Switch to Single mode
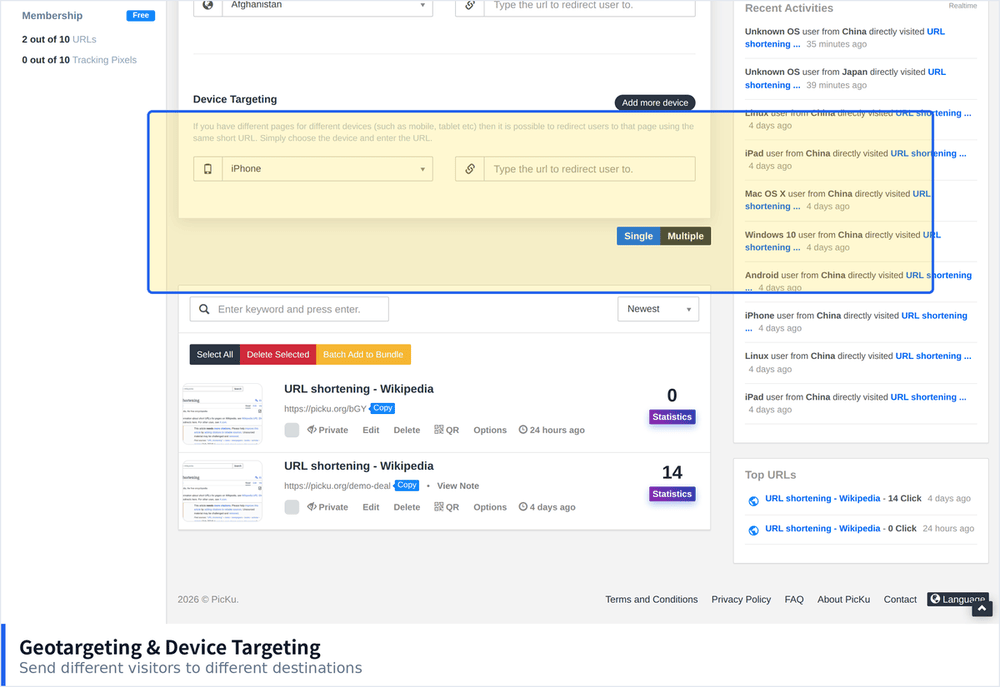Image resolution: width=1000 pixels, height=687 pixels. 638,236
